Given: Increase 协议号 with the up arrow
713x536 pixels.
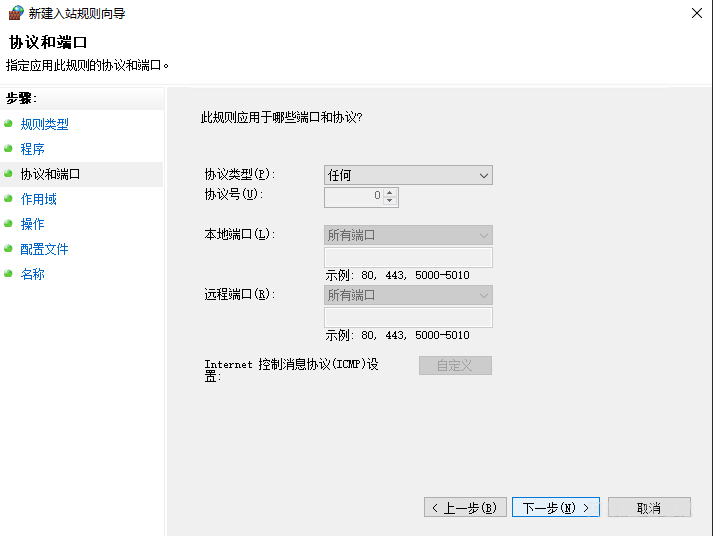Looking at the screenshot, I should point(390,192).
